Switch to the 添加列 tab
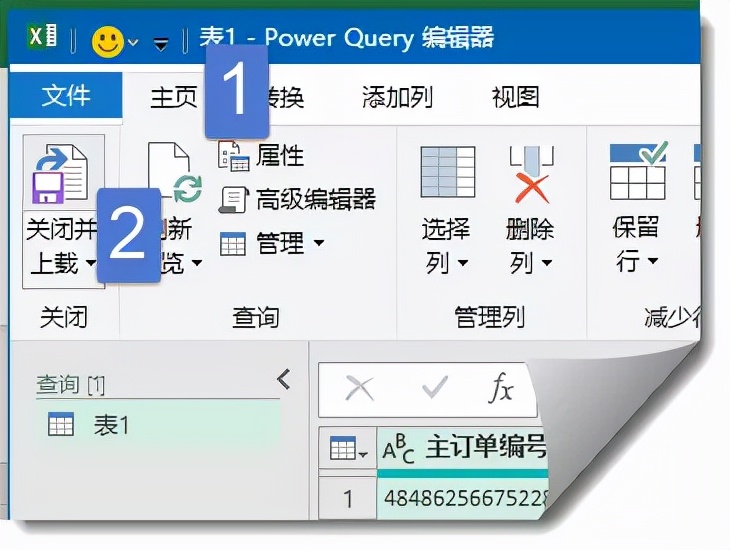The image size is (730, 550). tap(397, 97)
